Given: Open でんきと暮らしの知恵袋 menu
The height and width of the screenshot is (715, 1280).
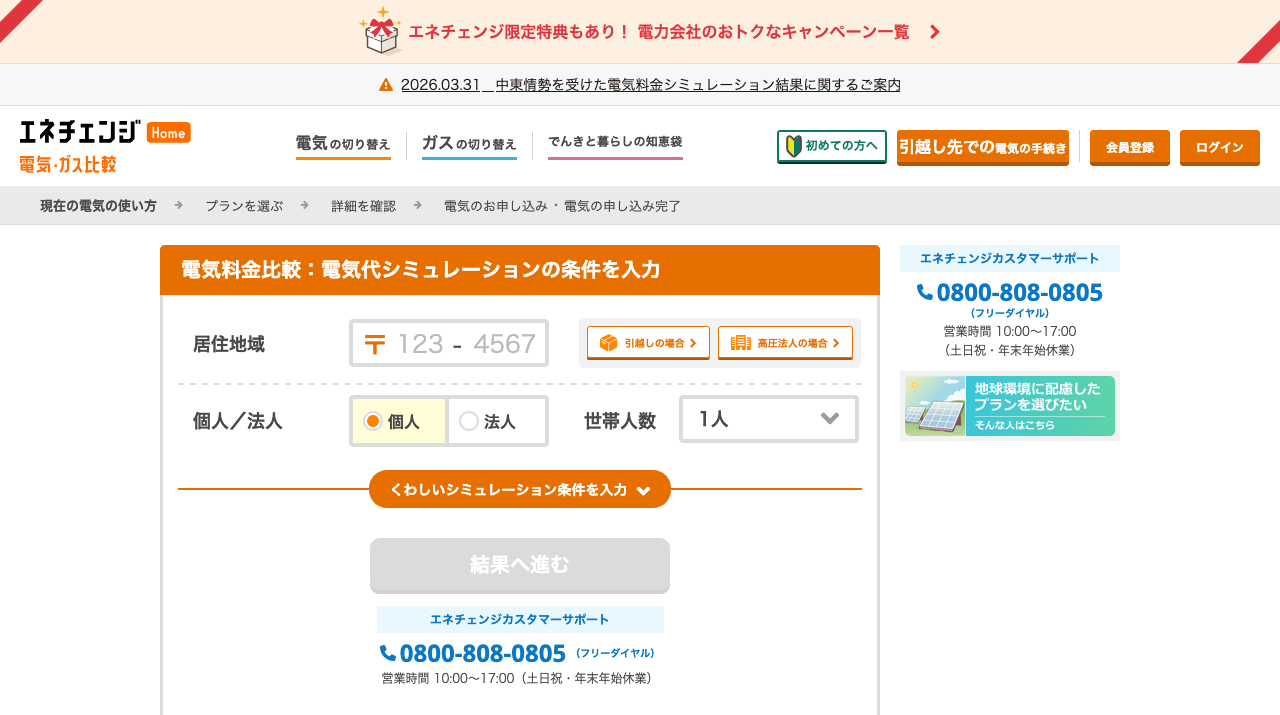Looking at the screenshot, I should (615, 144).
